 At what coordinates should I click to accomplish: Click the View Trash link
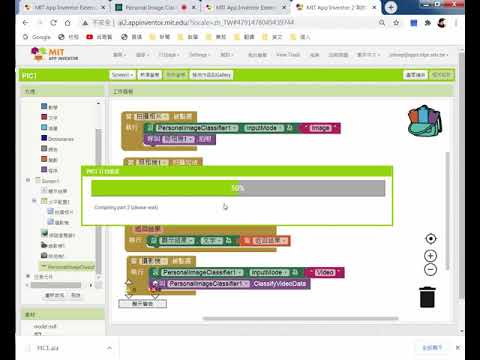tap(288, 55)
